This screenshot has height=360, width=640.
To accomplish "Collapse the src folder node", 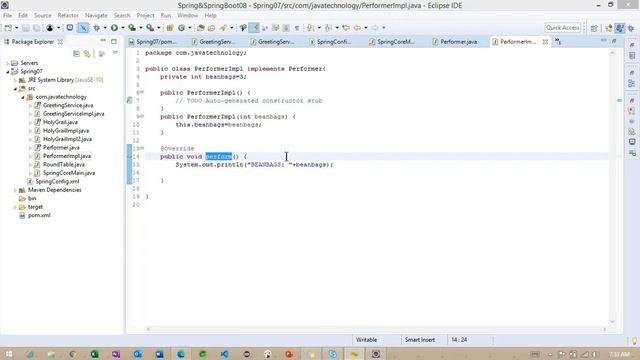I will tap(15, 89).
